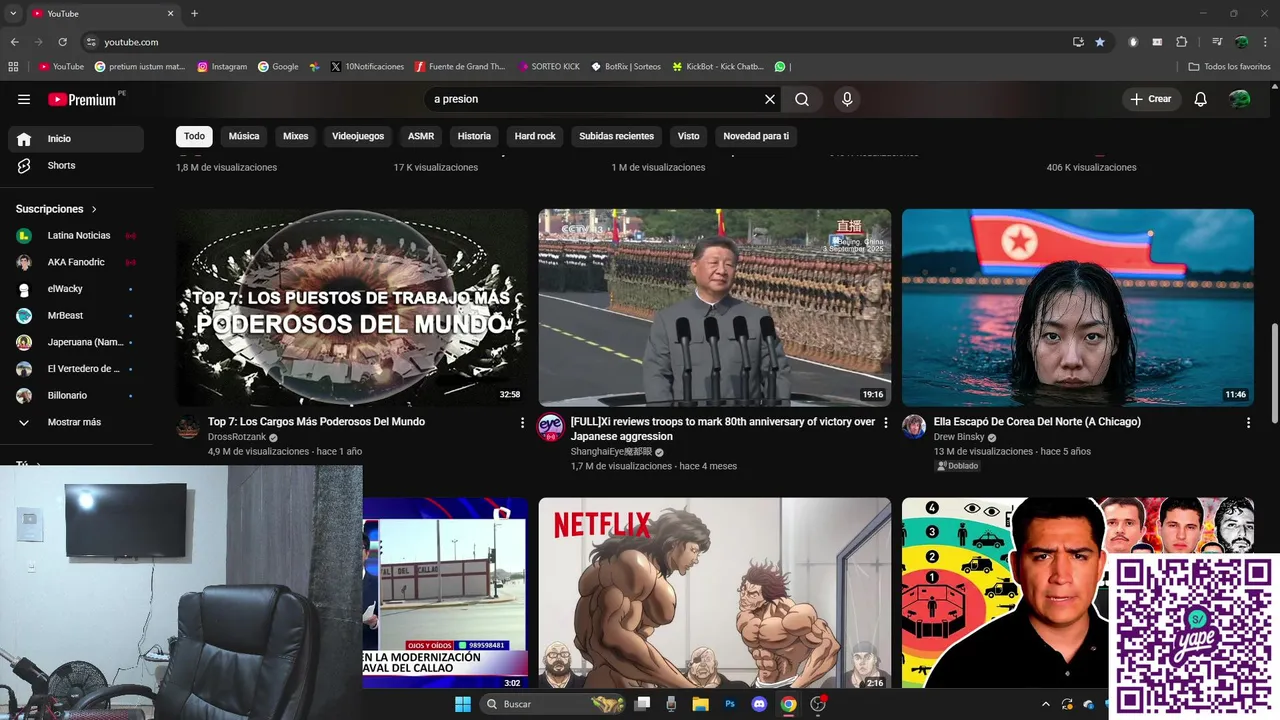Open options for Ella Escapó video

coord(1248,423)
